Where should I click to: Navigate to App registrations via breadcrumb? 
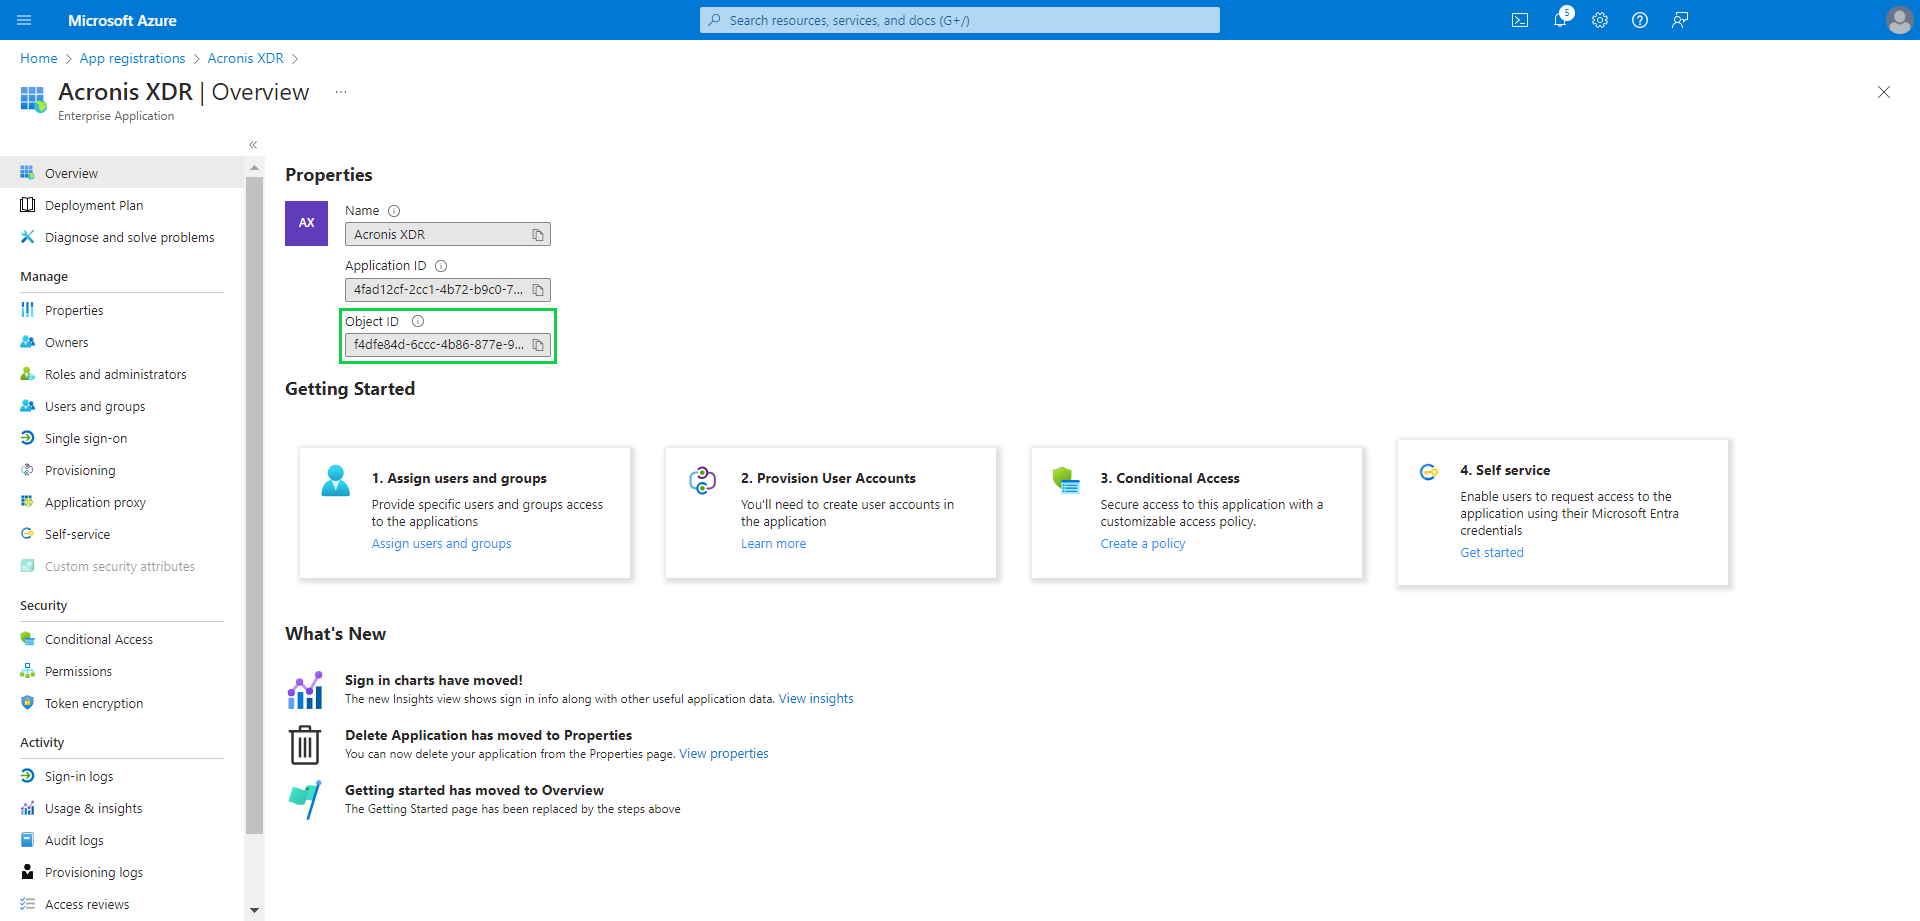132,58
